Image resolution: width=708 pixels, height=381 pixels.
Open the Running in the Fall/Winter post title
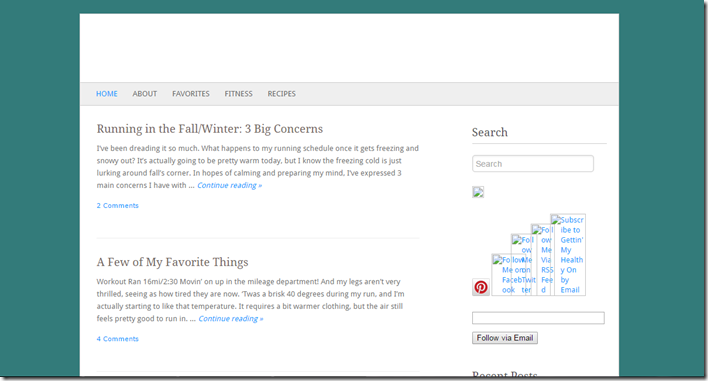[x=210, y=129]
